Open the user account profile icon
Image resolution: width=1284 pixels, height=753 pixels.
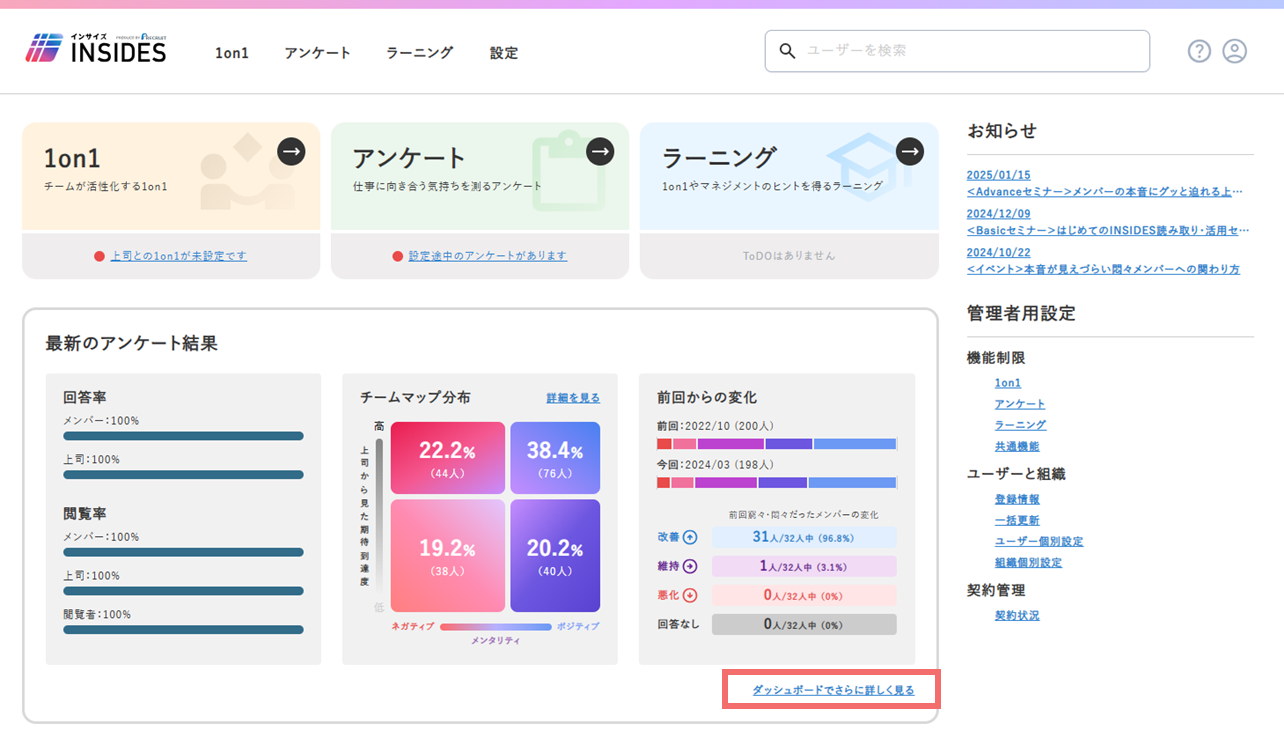(1235, 51)
